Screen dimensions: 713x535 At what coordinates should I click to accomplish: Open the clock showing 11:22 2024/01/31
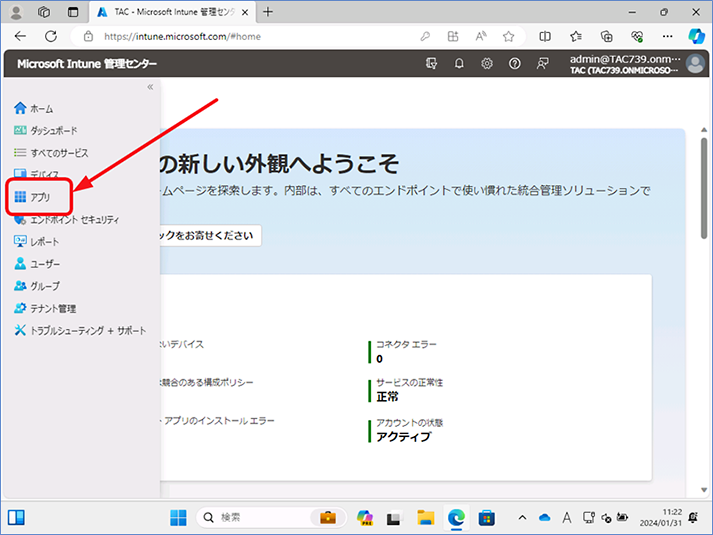(x=661, y=517)
